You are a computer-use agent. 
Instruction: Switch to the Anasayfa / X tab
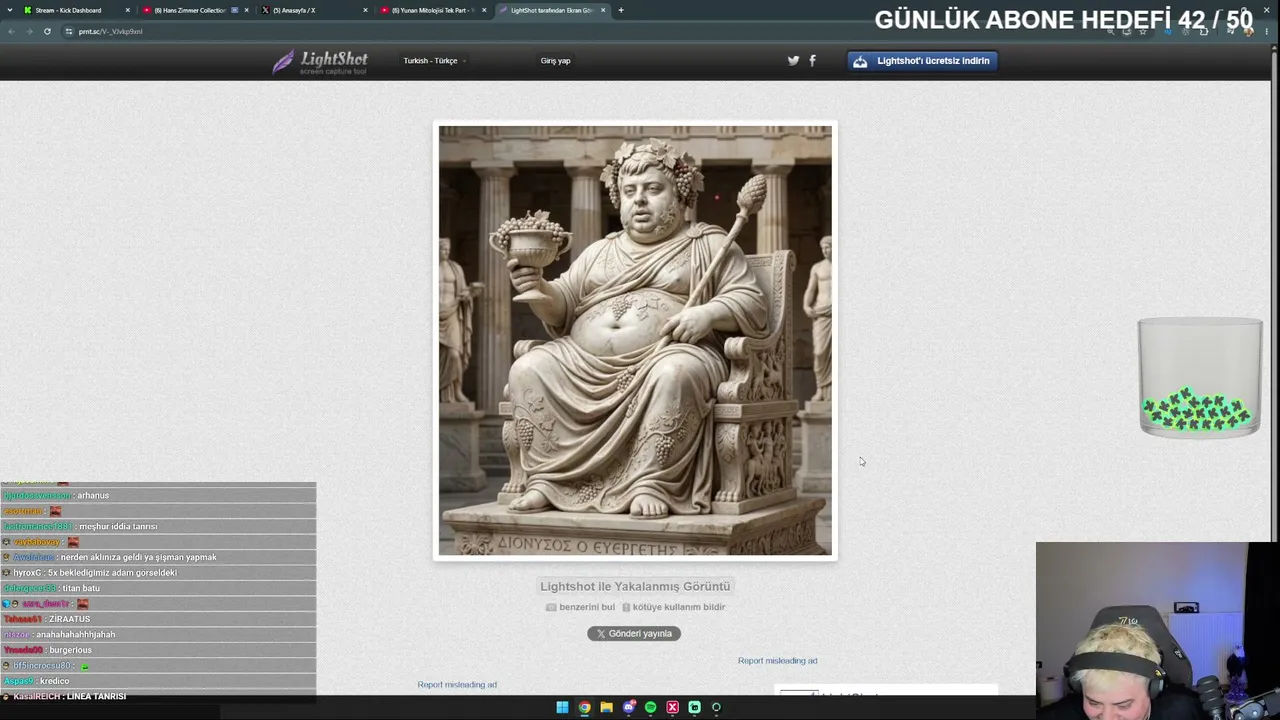tap(314, 10)
